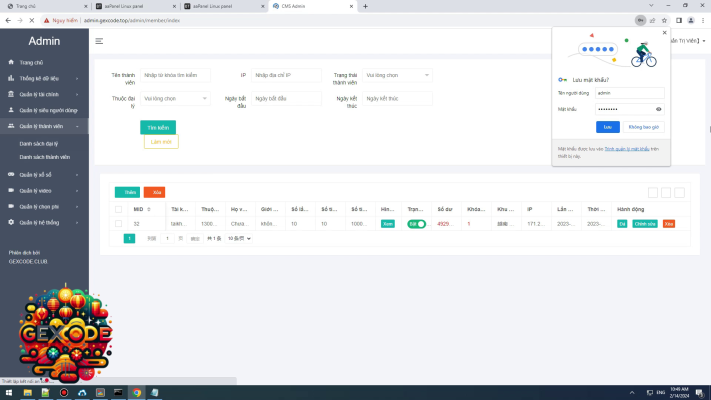Screen dimensions: 711x400
Task: Click the Tìm kiếm search button
Action: [158, 127]
